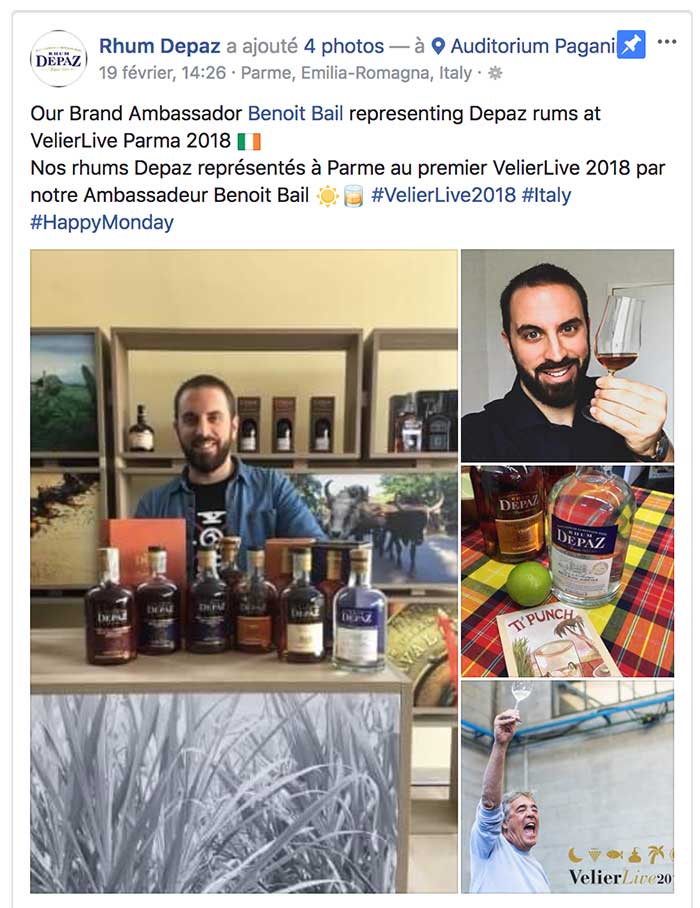This screenshot has width=700, height=908.
Task: Click the #VelierLive2018 hashtag
Action: click(443, 195)
